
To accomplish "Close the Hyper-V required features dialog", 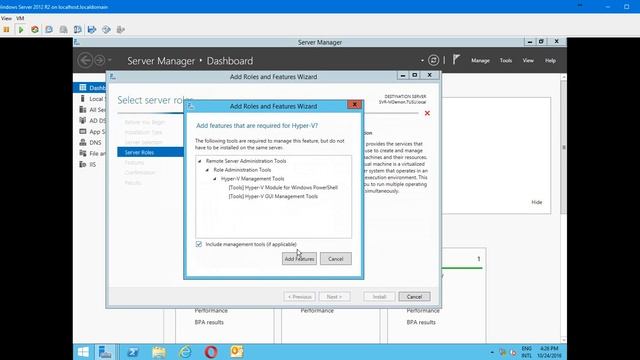I will pyautogui.click(x=354, y=105).
